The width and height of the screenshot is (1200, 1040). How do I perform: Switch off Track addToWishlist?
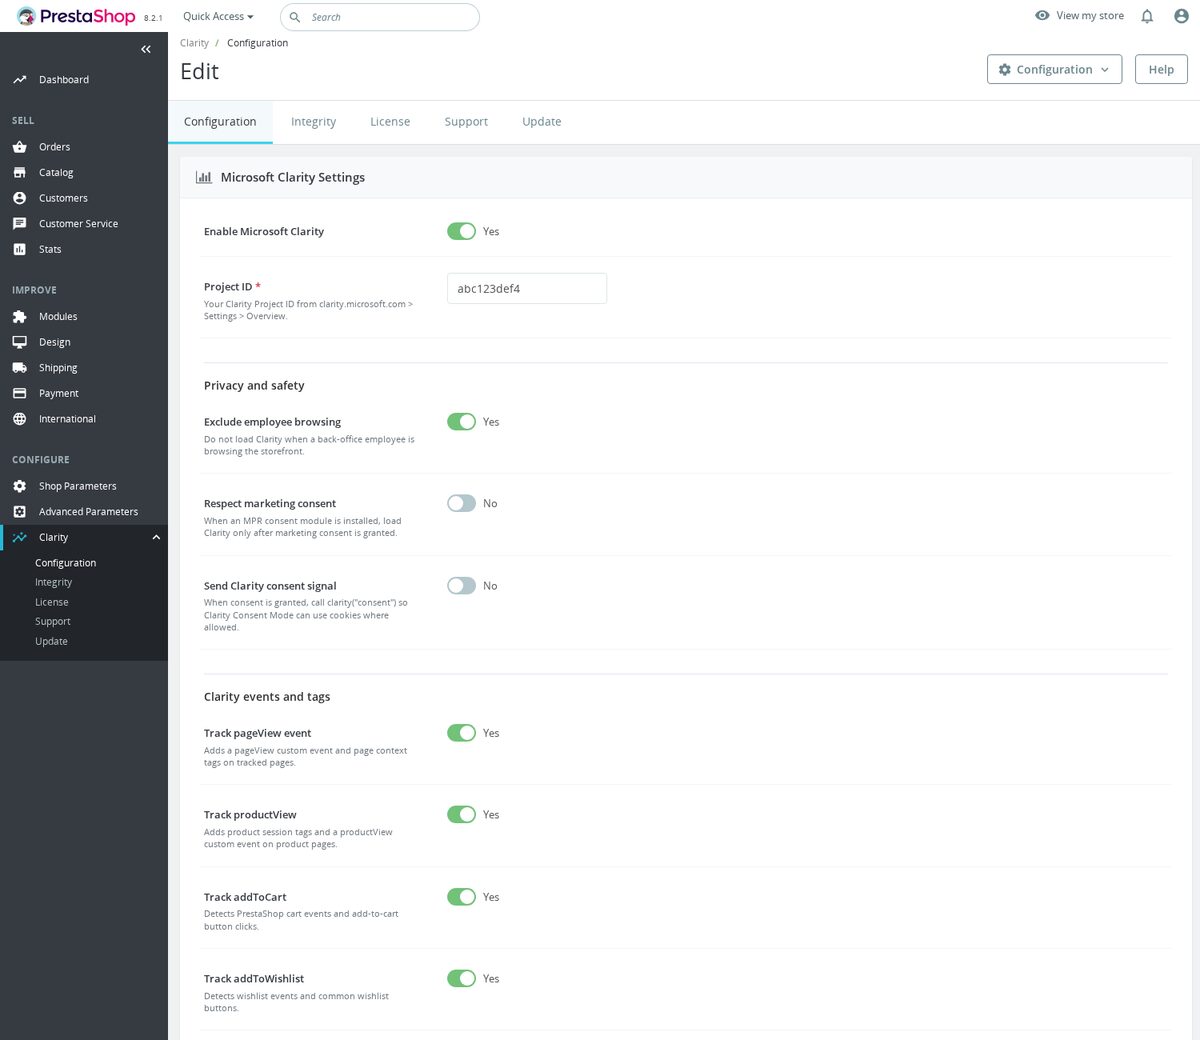click(461, 978)
